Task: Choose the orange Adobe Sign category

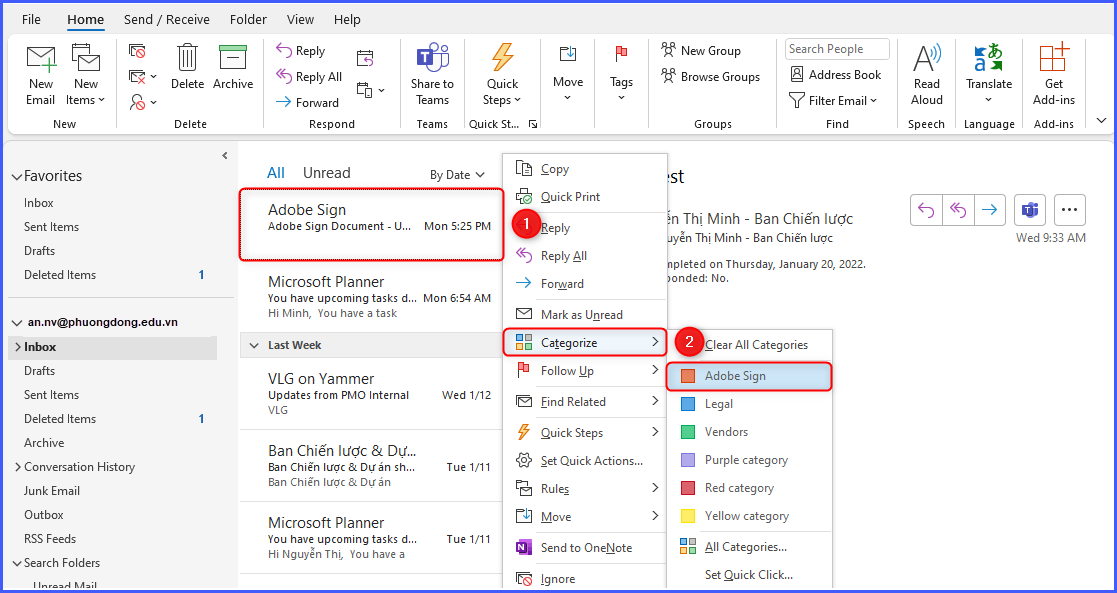Action: [749, 376]
